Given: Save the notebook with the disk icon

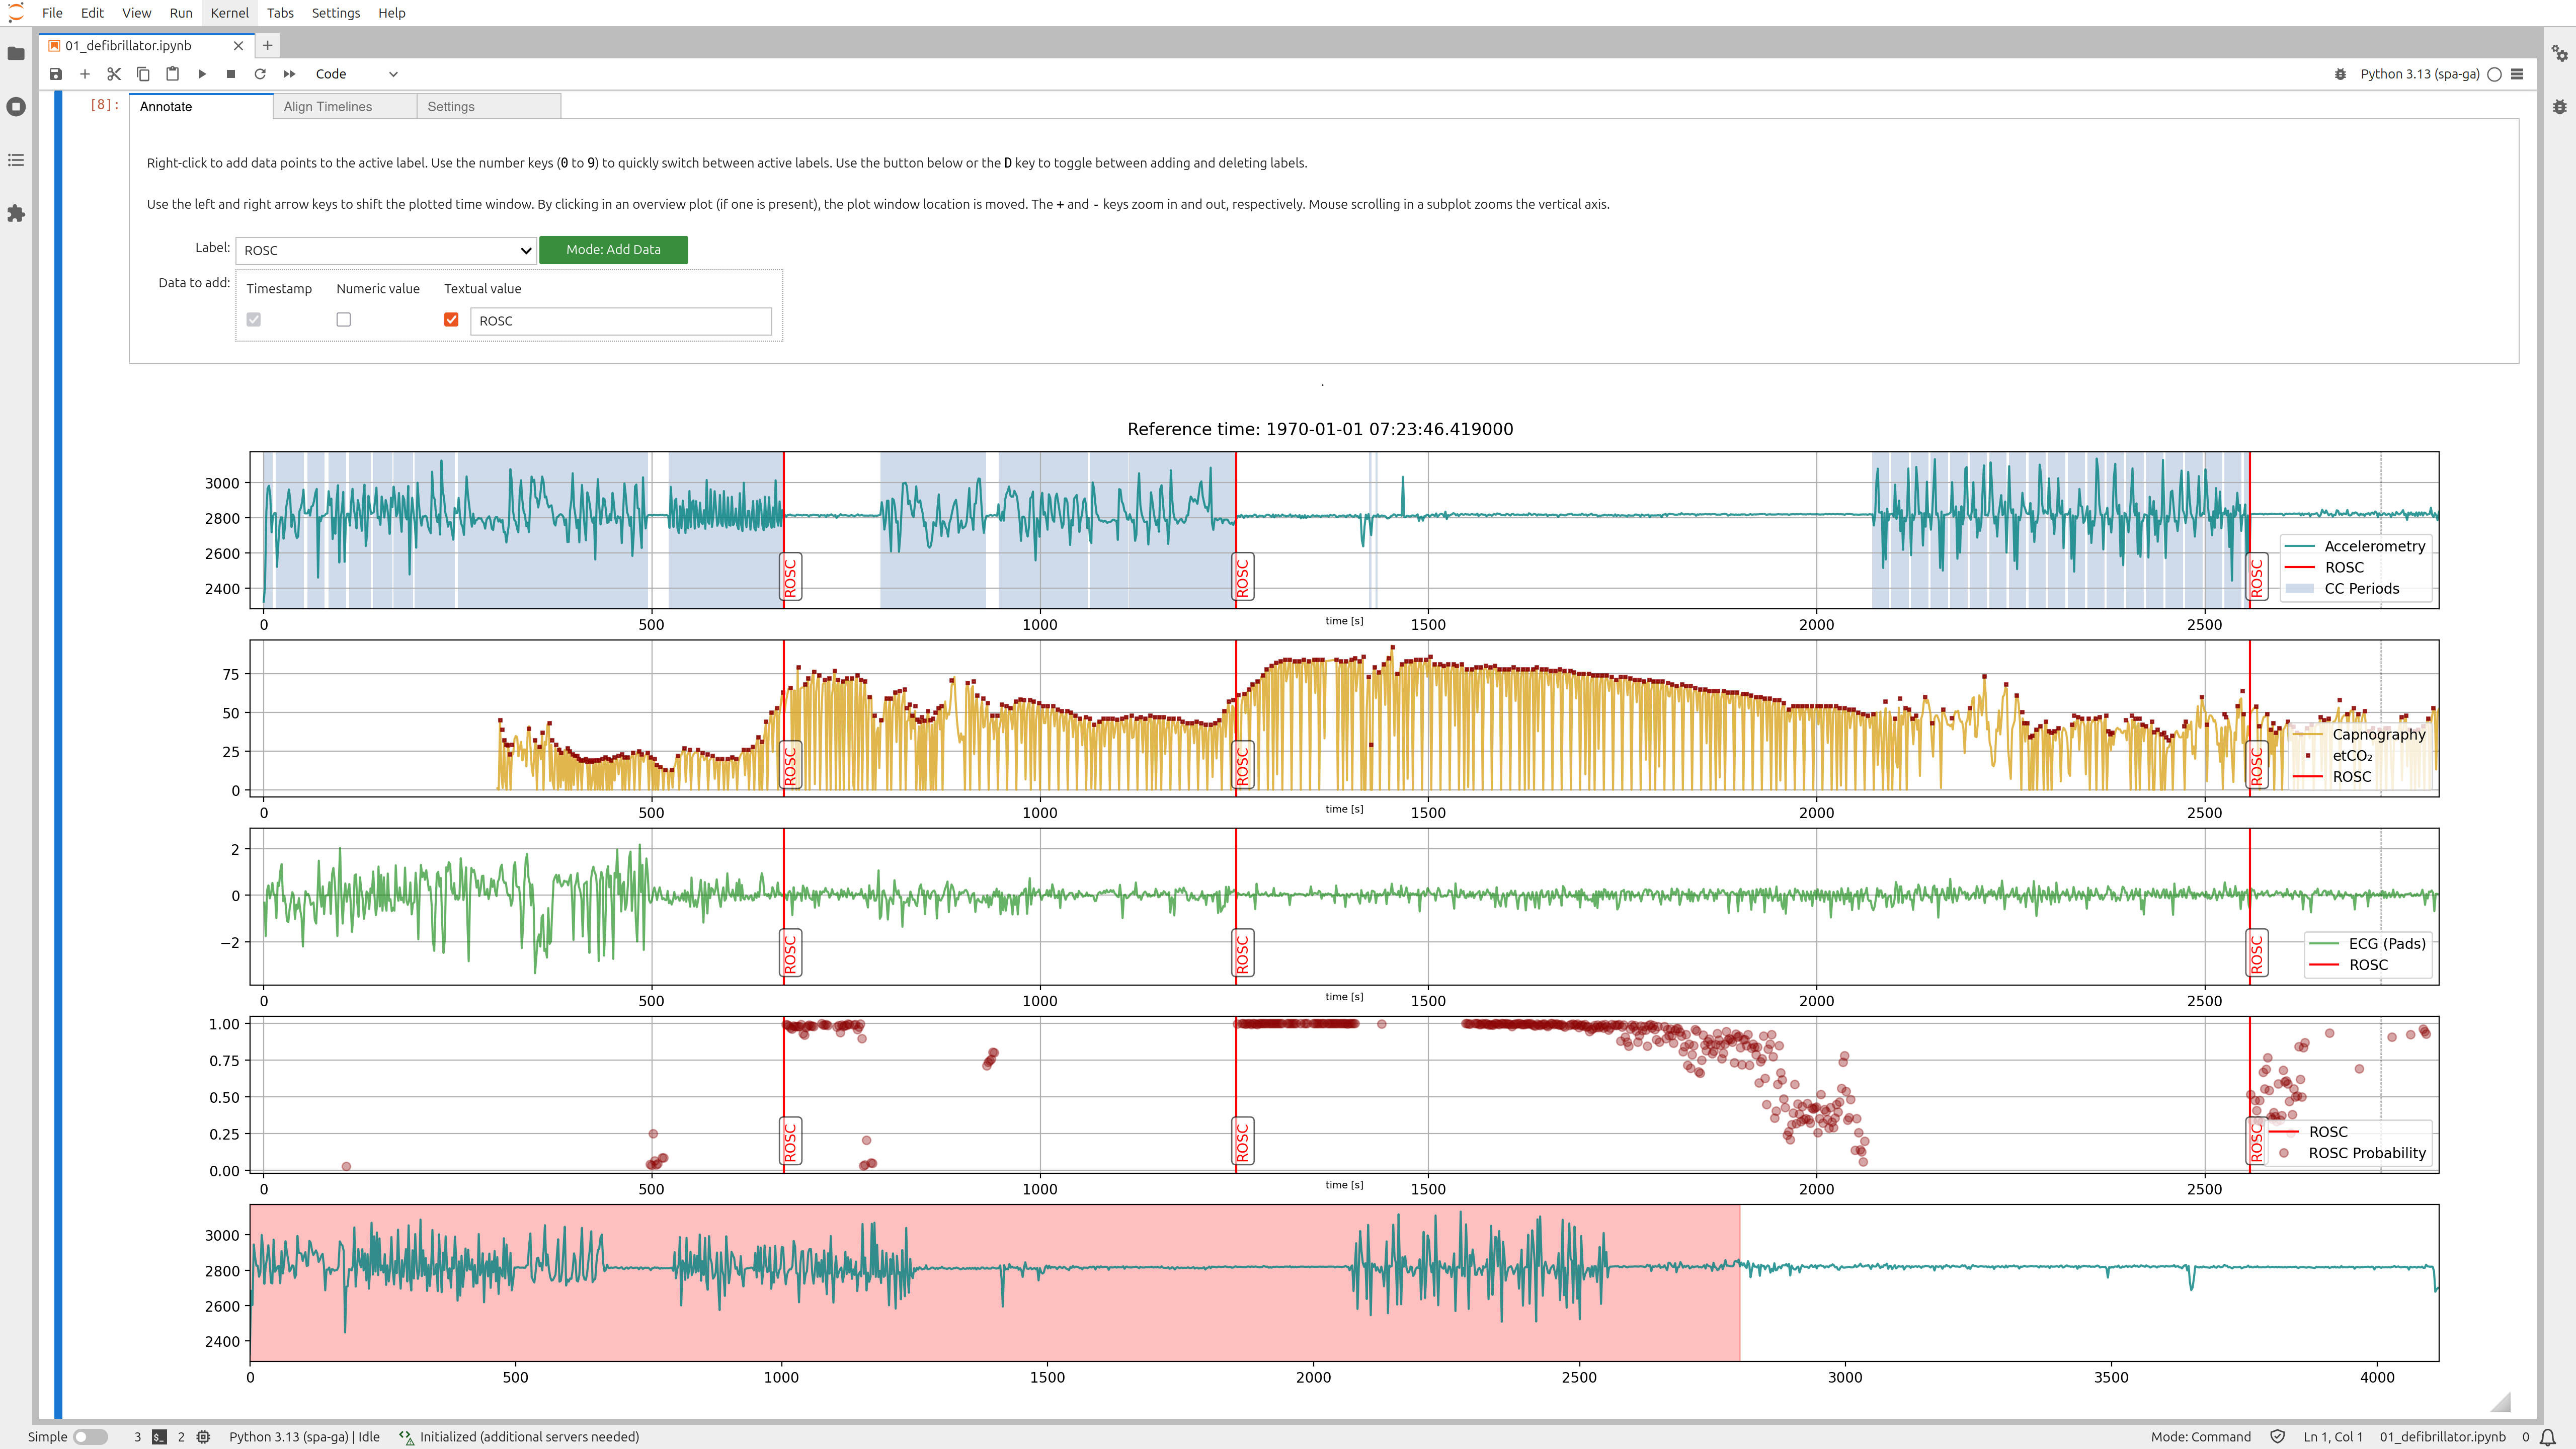Looking at the screenshot, I should (x=56, y=74).
